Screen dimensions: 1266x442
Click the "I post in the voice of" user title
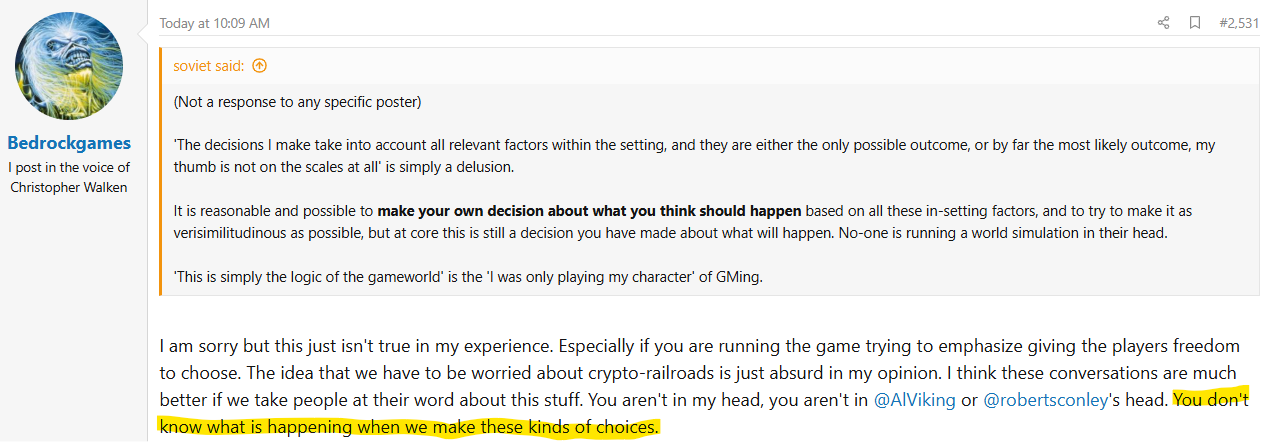tap(69, 167)
